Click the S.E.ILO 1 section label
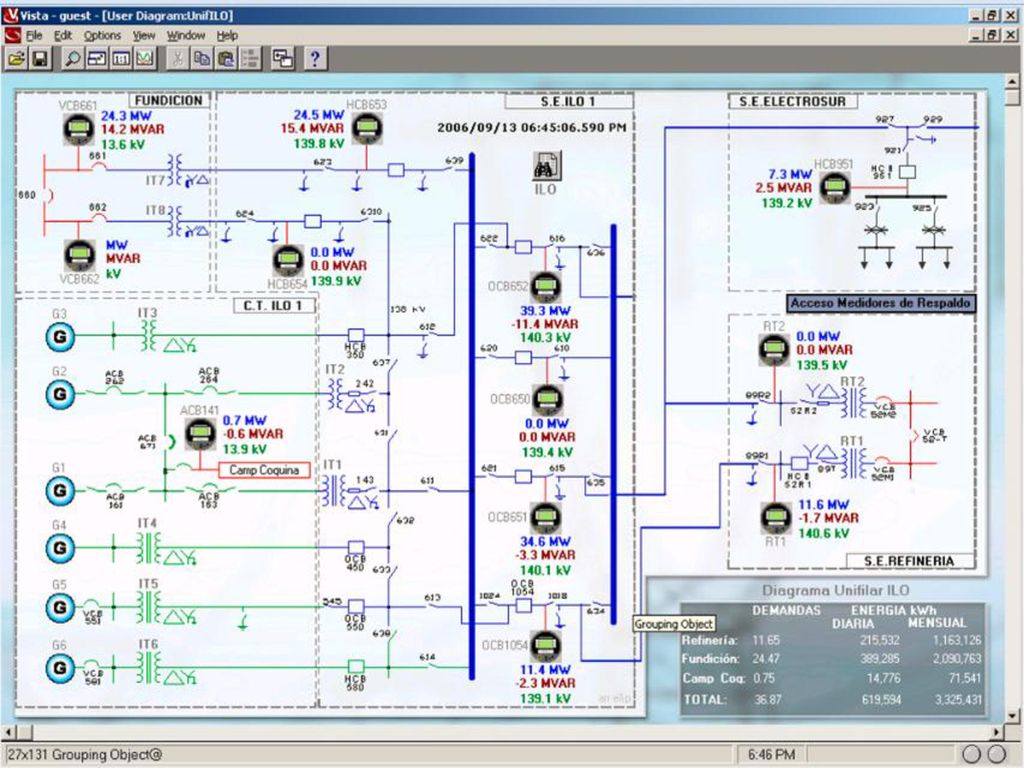This screenshot has height=768, width=1024. [568, 101]
